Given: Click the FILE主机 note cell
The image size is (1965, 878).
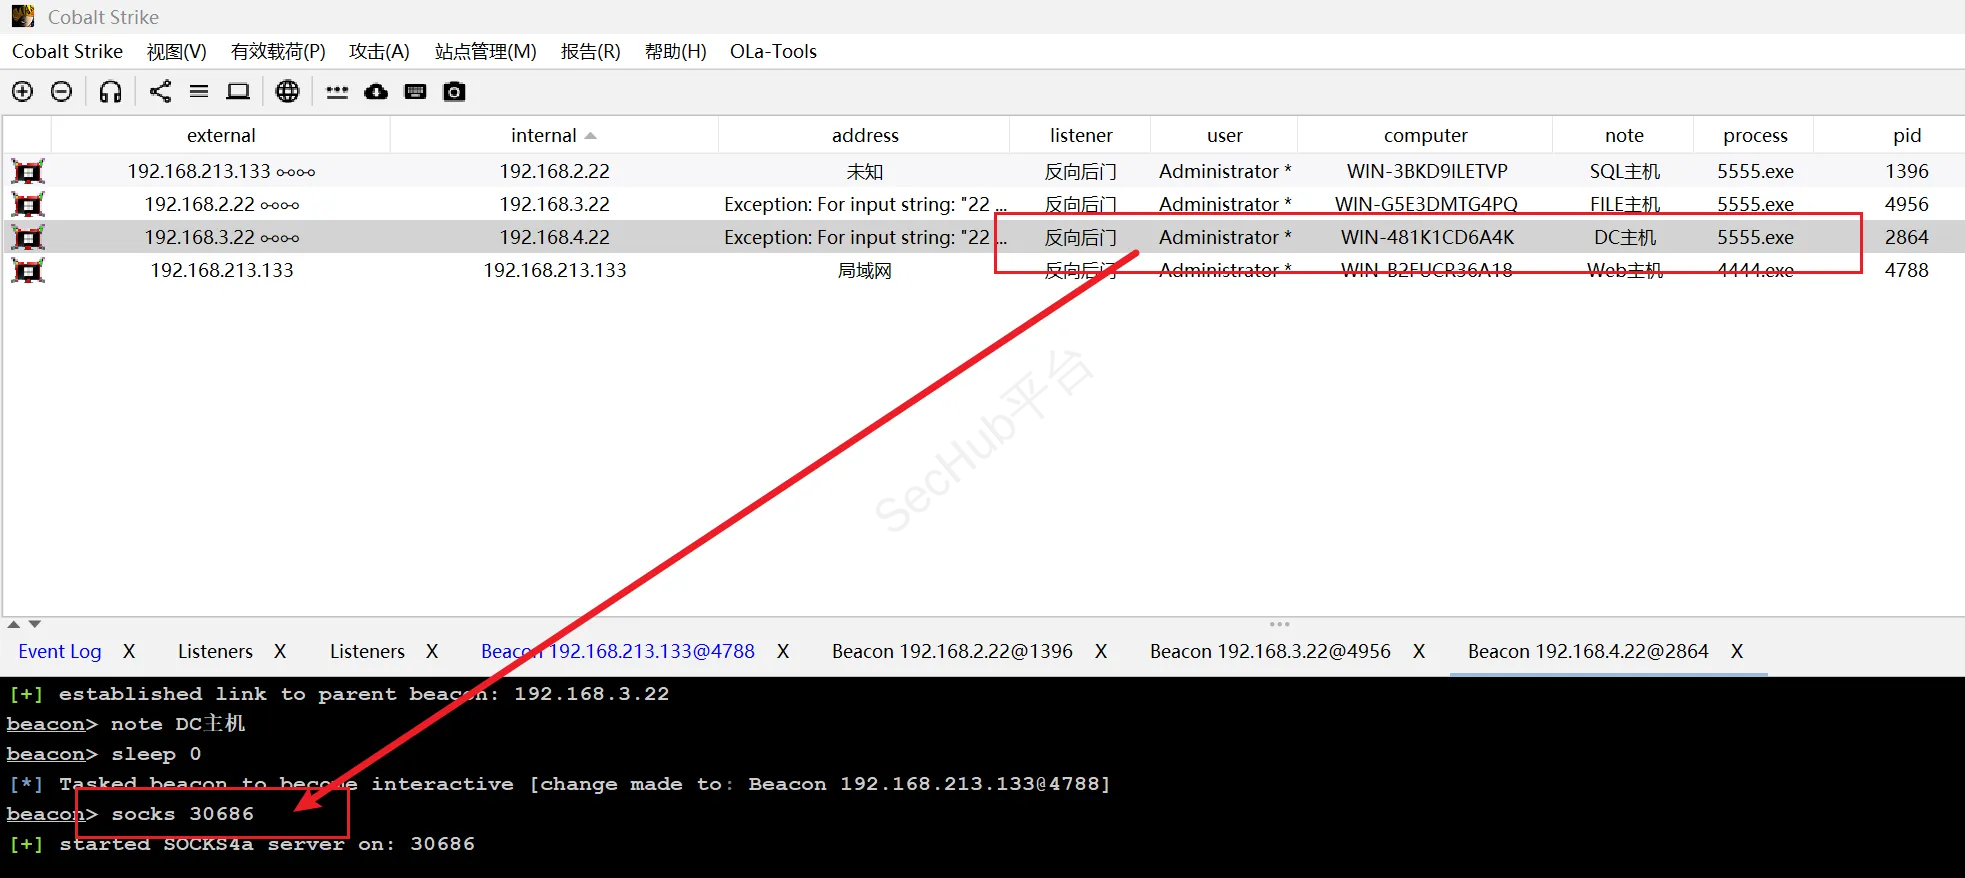Looking at the screenshot, I should tap(1625, 204).
